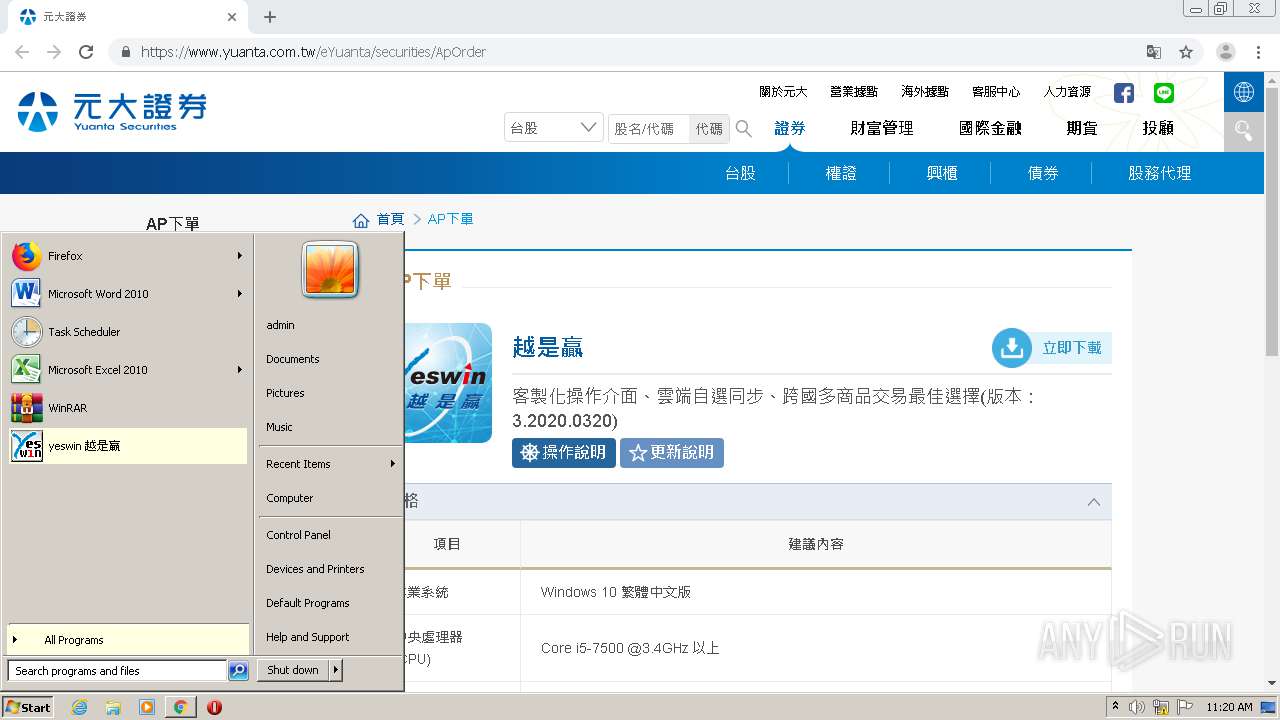The height and width of the screenshot is (720, 1280).
Task: Click the Shut down button
Action: click(x=293, y=670)
